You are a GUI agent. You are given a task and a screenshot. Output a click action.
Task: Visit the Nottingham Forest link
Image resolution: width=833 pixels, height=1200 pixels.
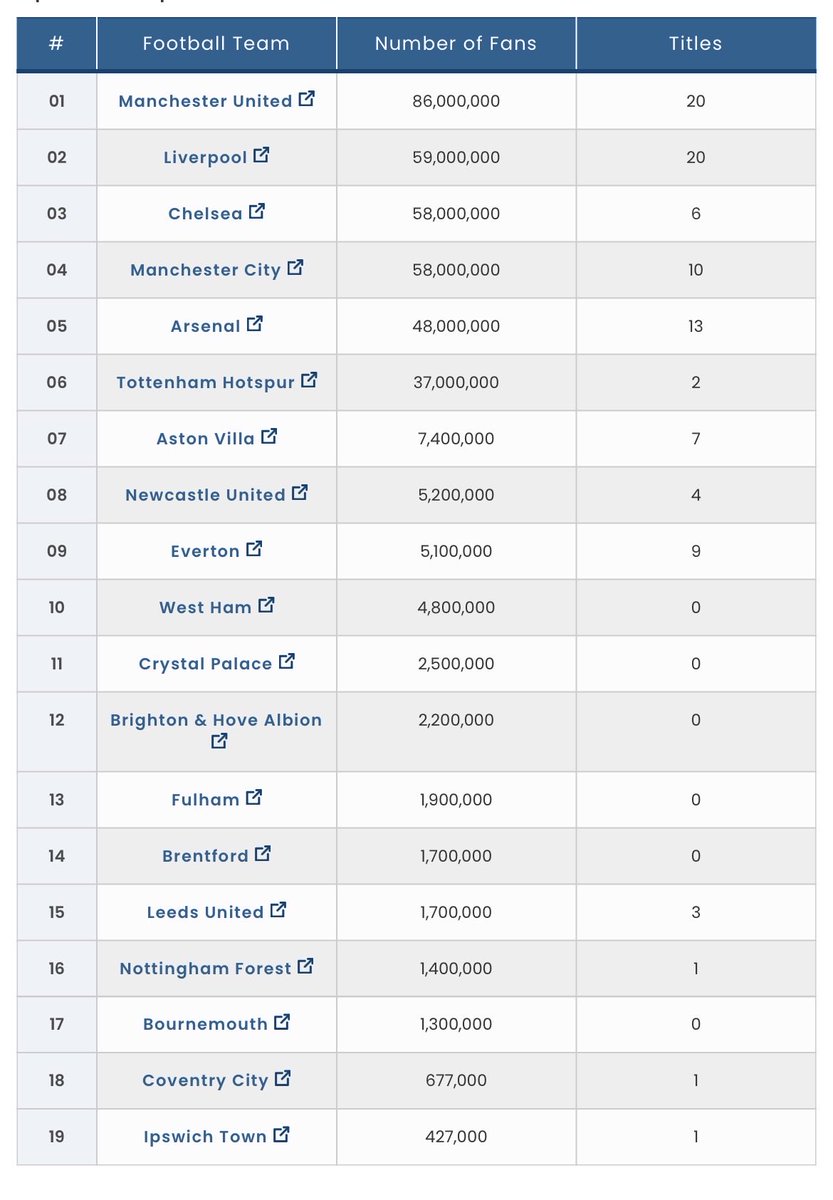pos(205,968)
